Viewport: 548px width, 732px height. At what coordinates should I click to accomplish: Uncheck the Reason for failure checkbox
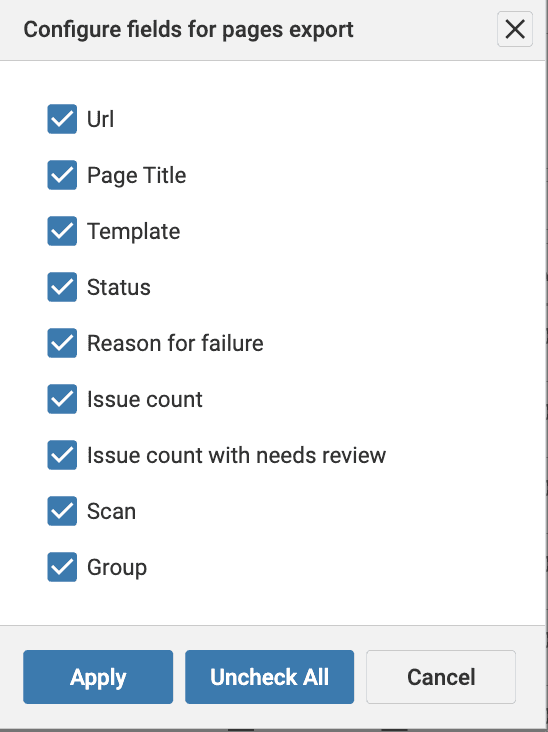pyautogui.click(x=62, y=343)
